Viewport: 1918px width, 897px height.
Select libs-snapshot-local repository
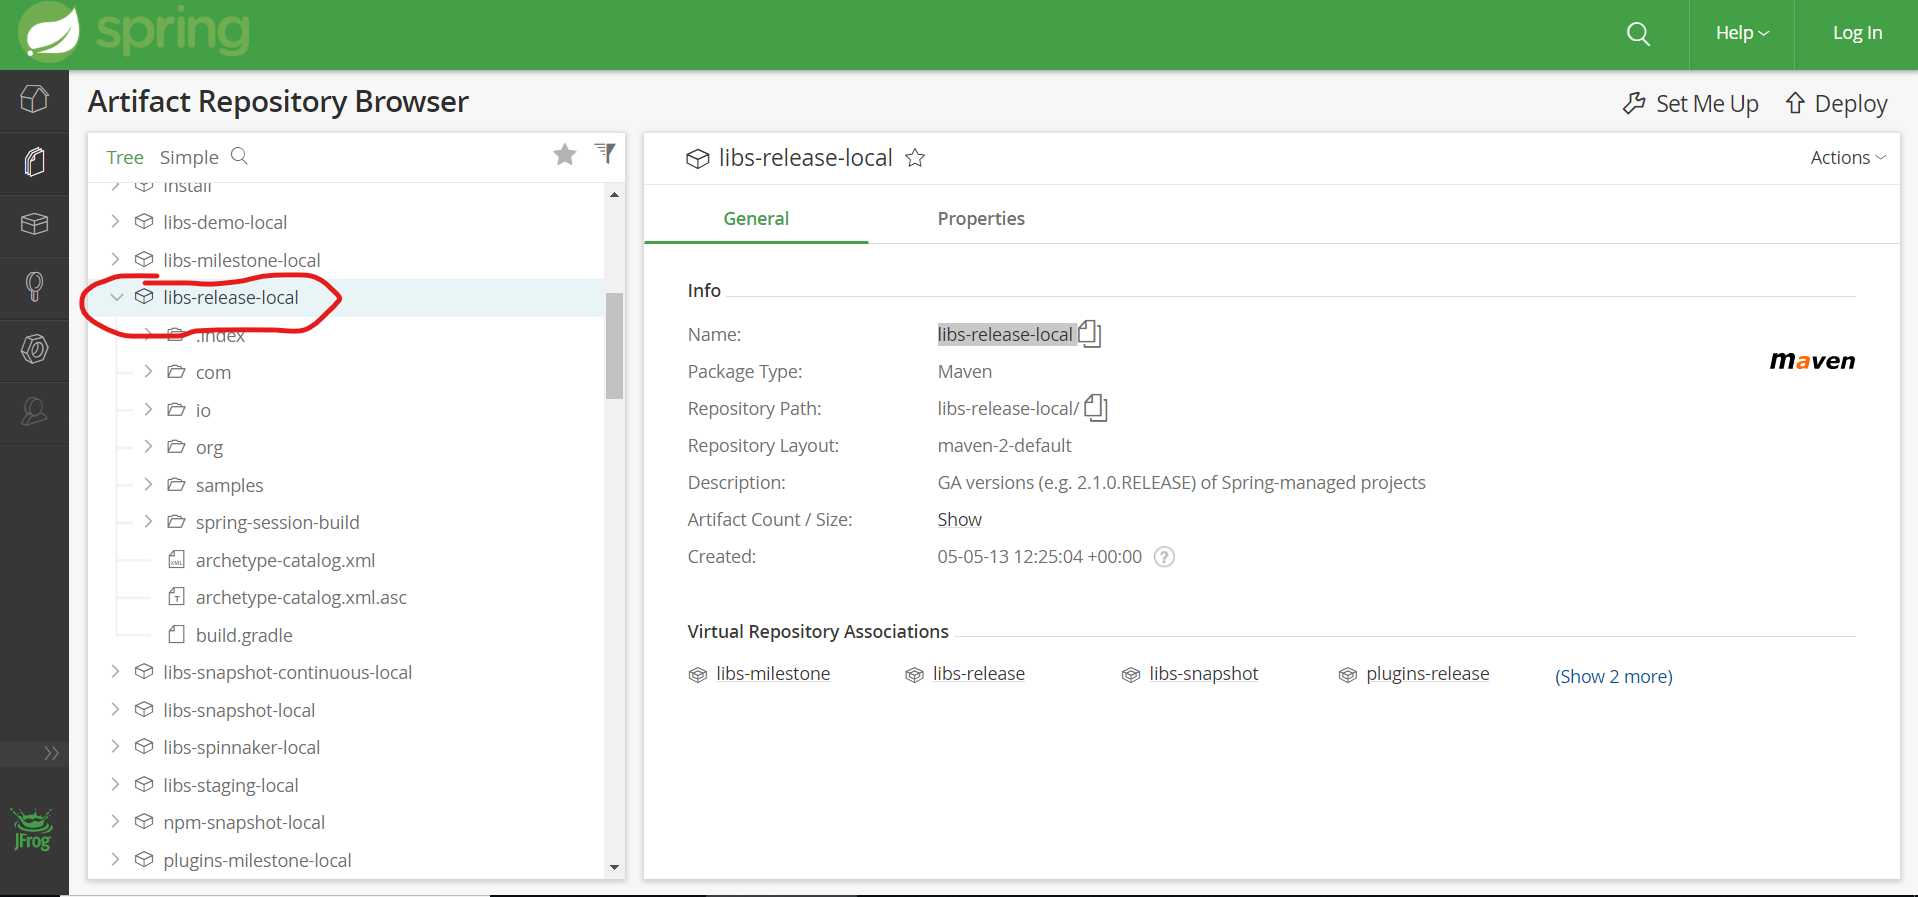pyautogui.click(x=239, y=710)
